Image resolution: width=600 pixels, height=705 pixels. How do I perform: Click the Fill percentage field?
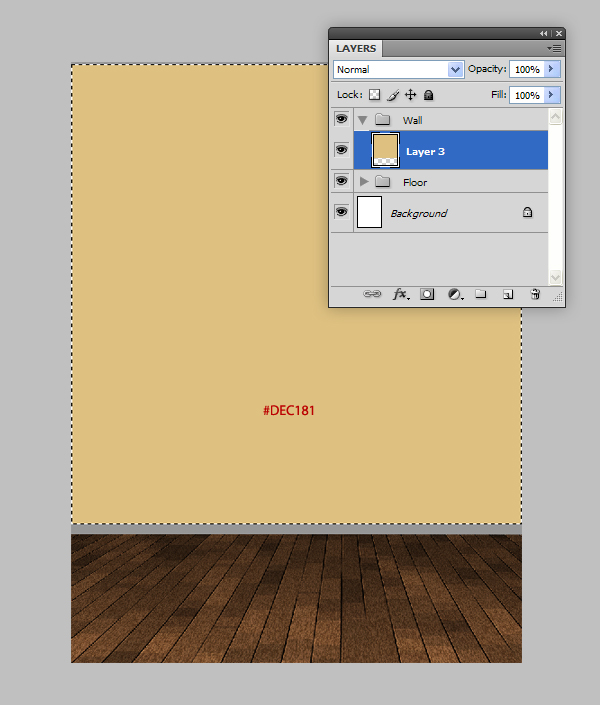pyautogui.click(x=526, y=95)
